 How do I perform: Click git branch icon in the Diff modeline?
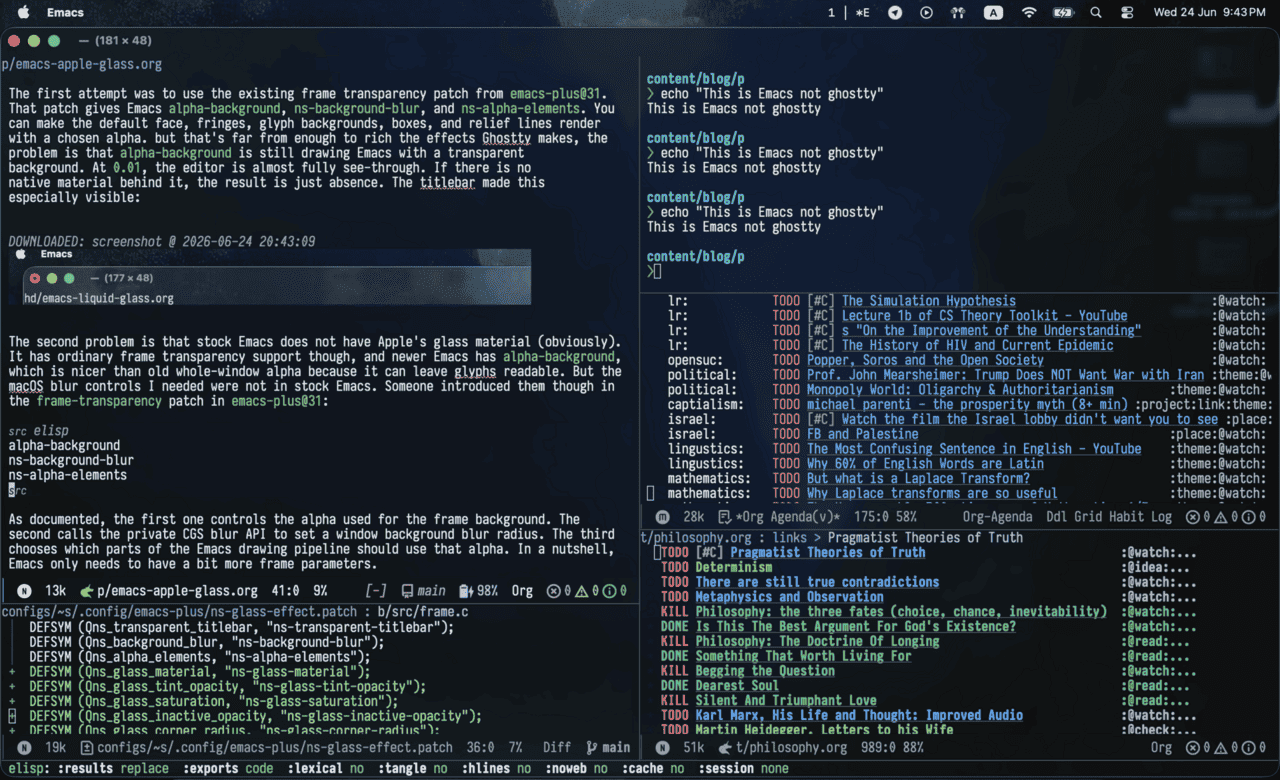pyautogui.click(x=592, y=747)
